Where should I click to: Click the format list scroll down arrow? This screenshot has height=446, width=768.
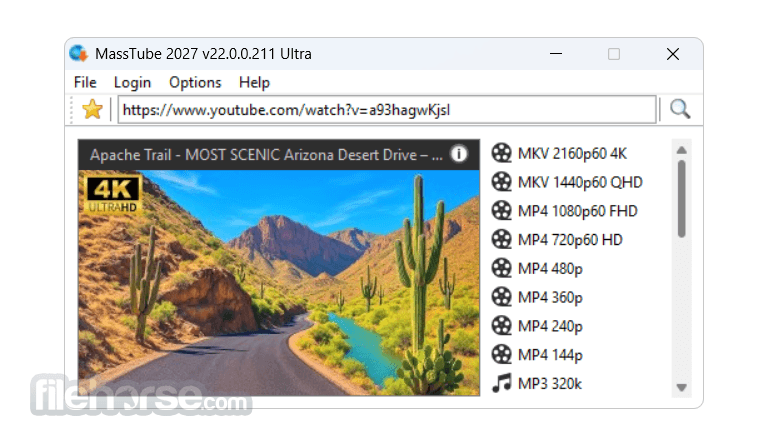(681, 388)
